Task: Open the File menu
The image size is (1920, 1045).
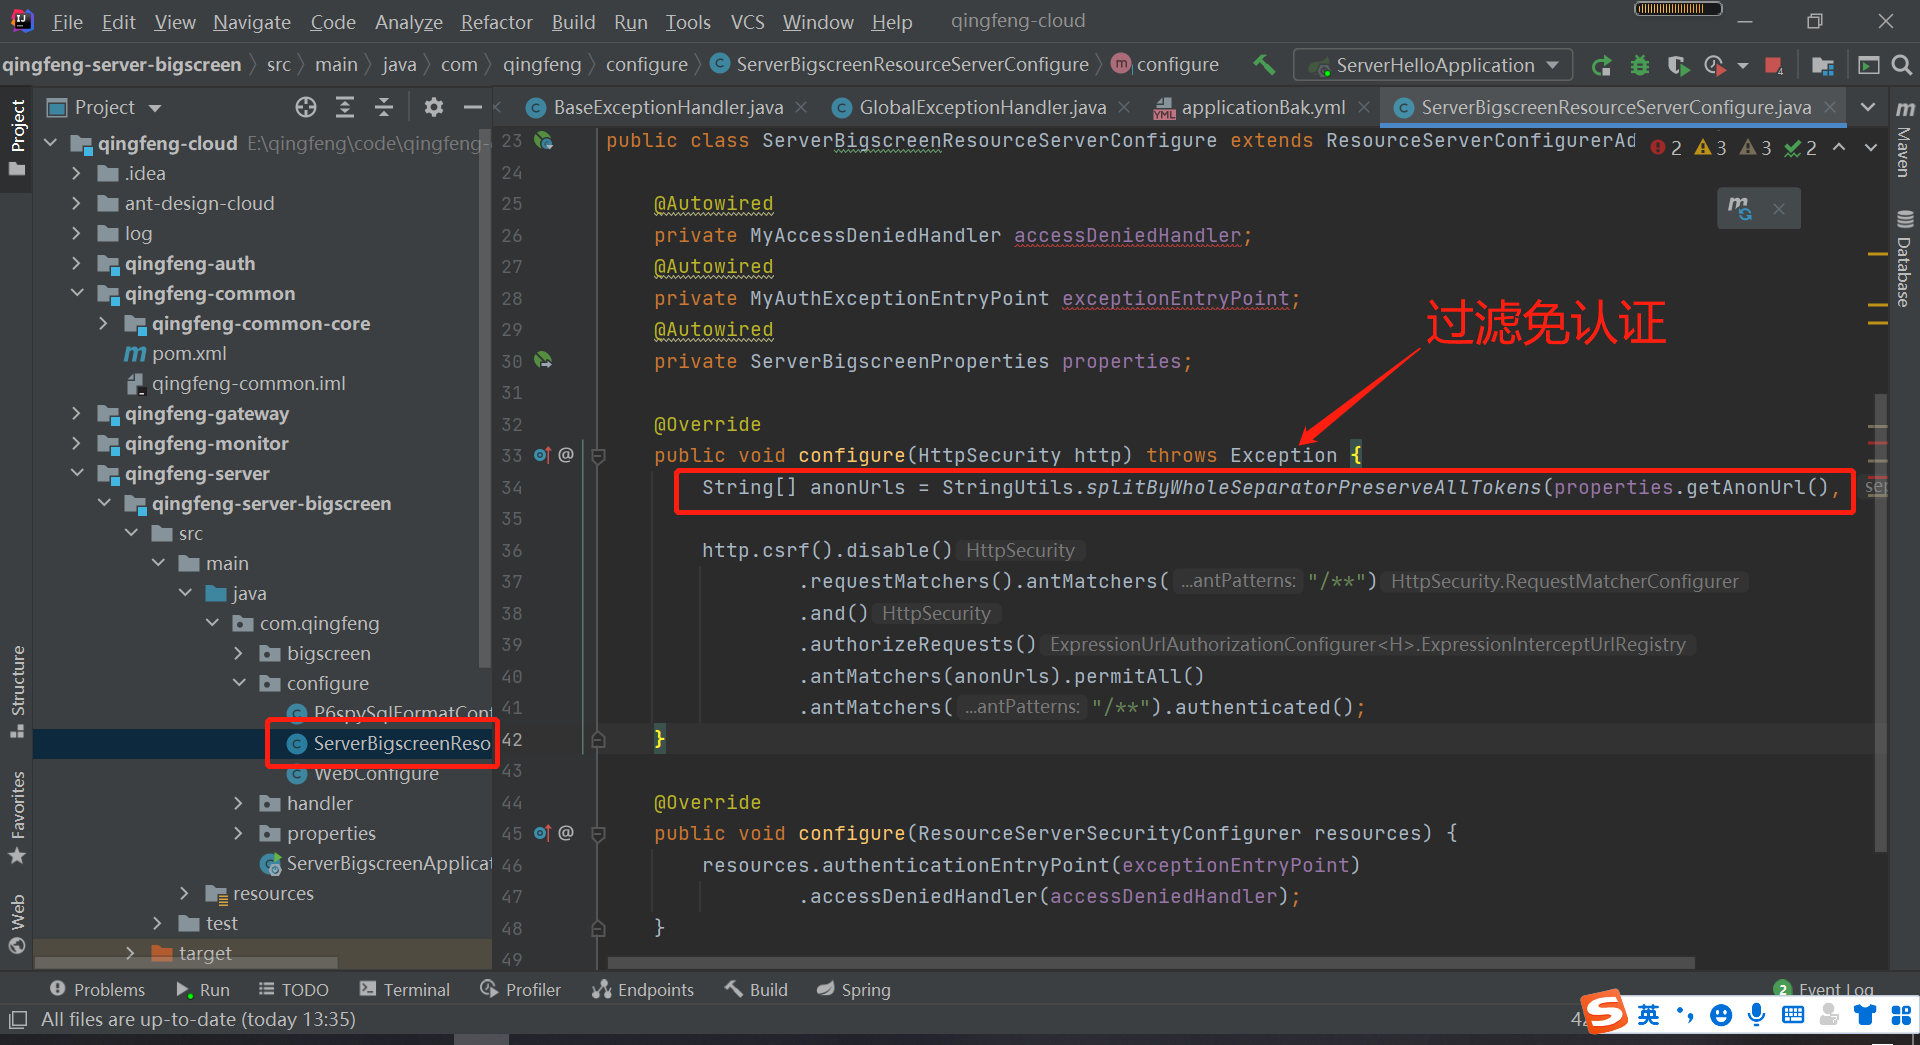Action: tap(67, 22)
